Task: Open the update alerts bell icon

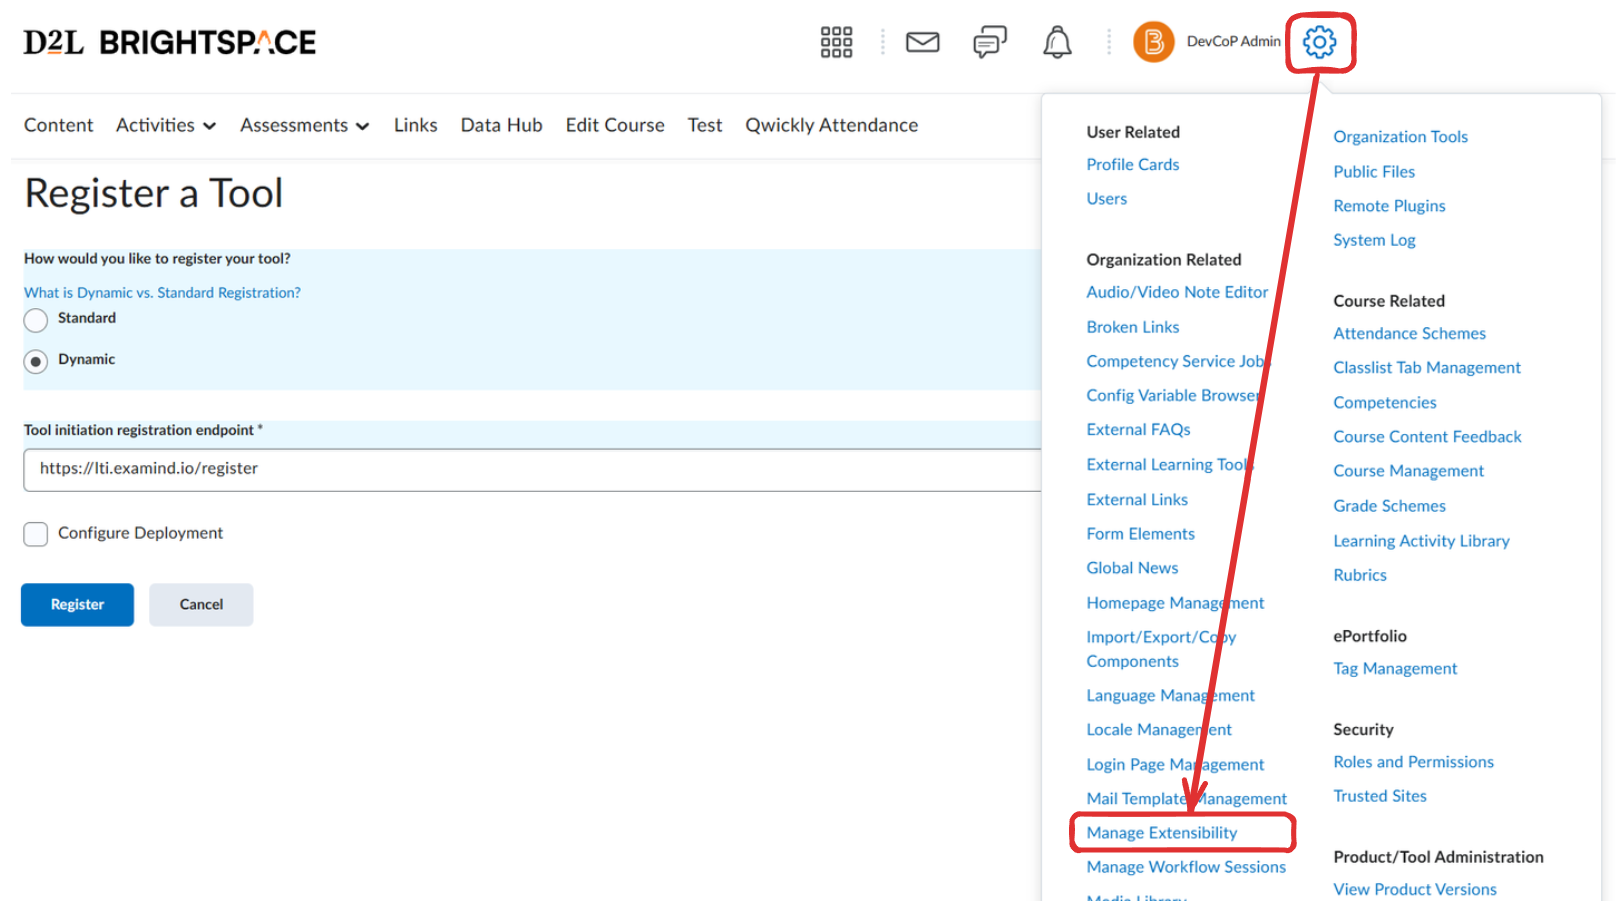Action: (x=1057, y=42)
